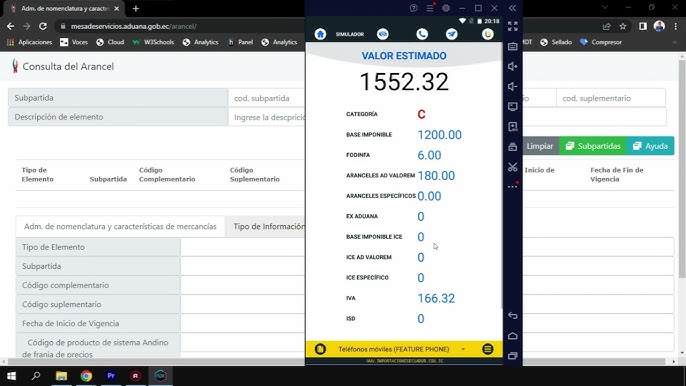Click the address bar URL

pos(134,26)
